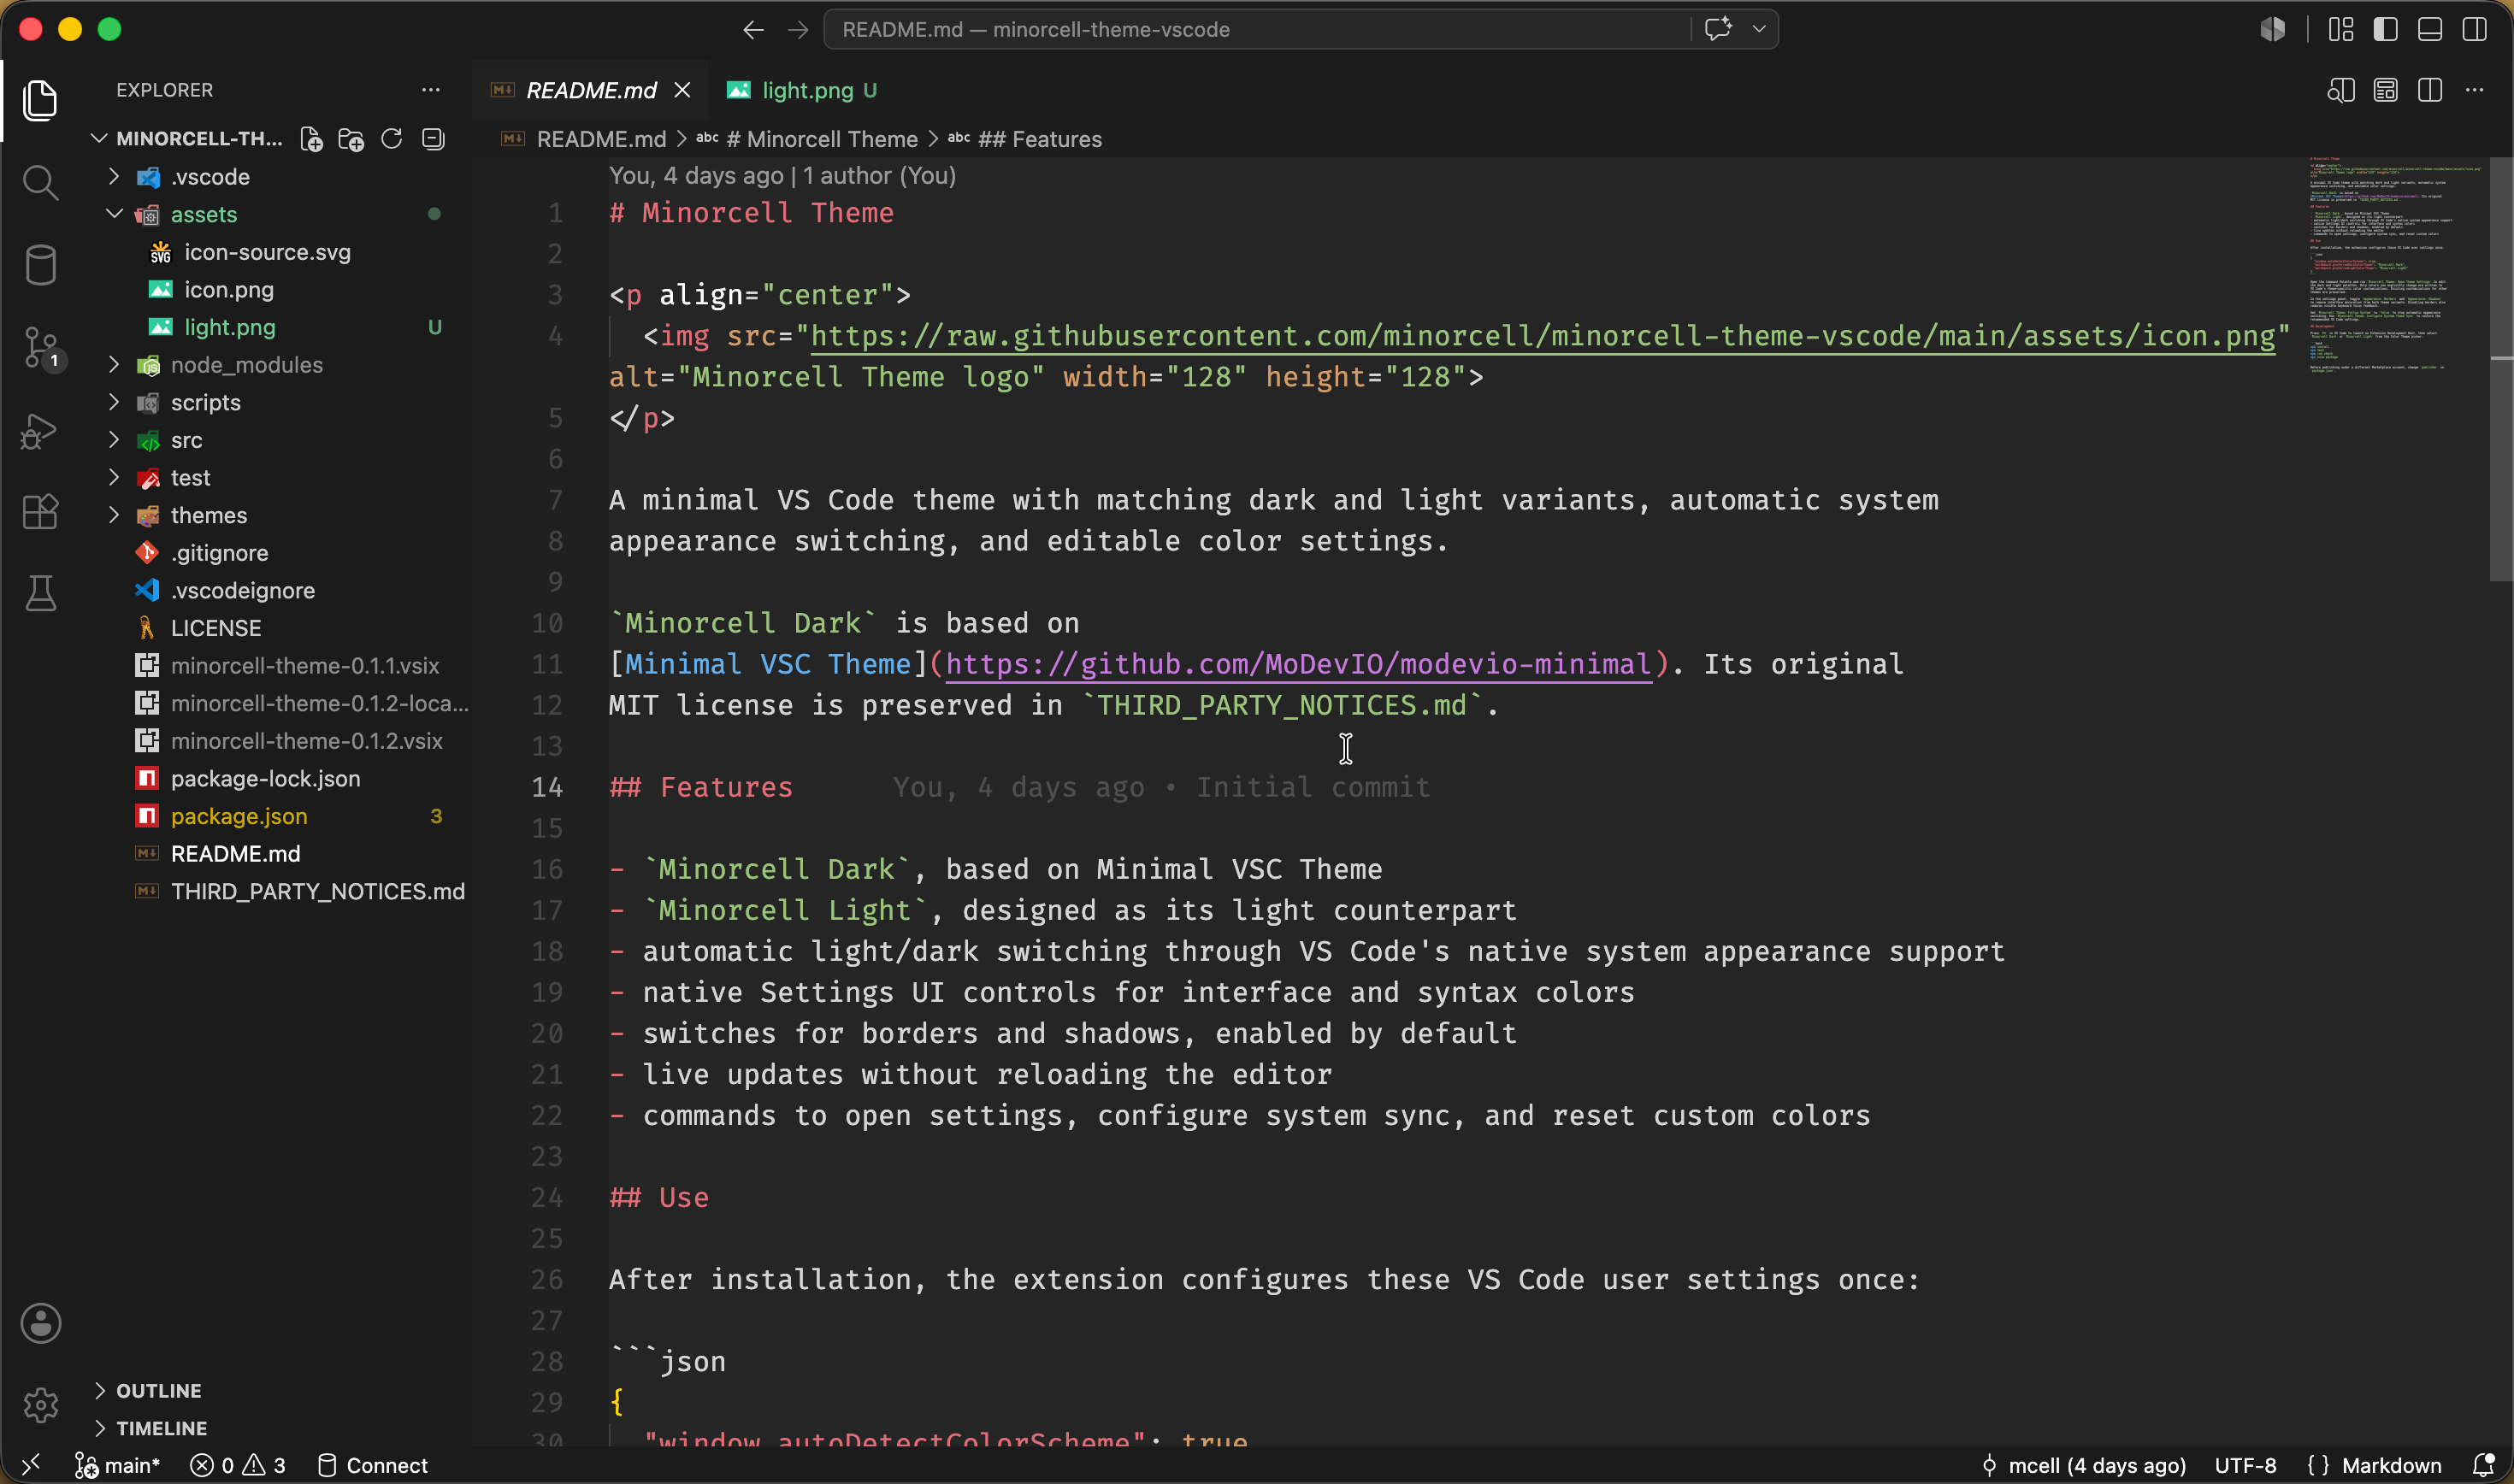2514x1484 pixels.
Task: Switch to the README.md tab
Action: 591,90
